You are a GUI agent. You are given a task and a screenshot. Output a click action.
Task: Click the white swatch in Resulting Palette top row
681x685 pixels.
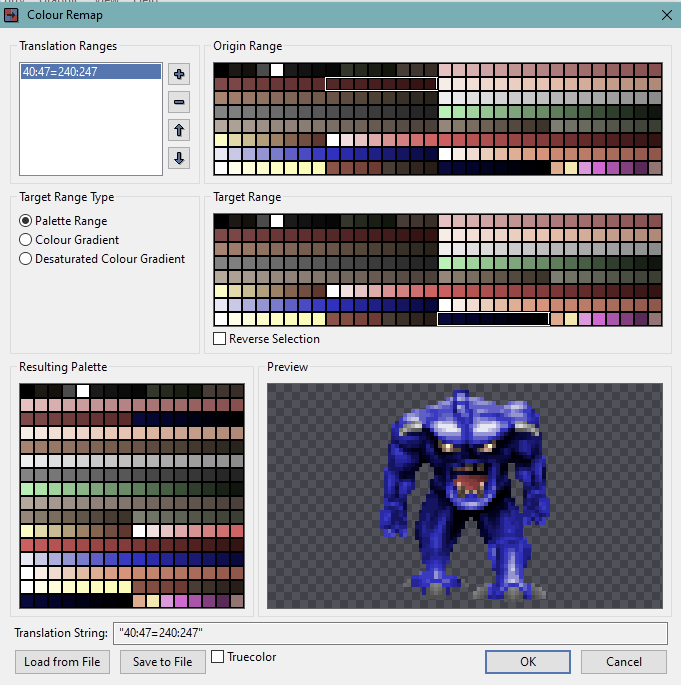pyautogui.click(x=83, y=391)
